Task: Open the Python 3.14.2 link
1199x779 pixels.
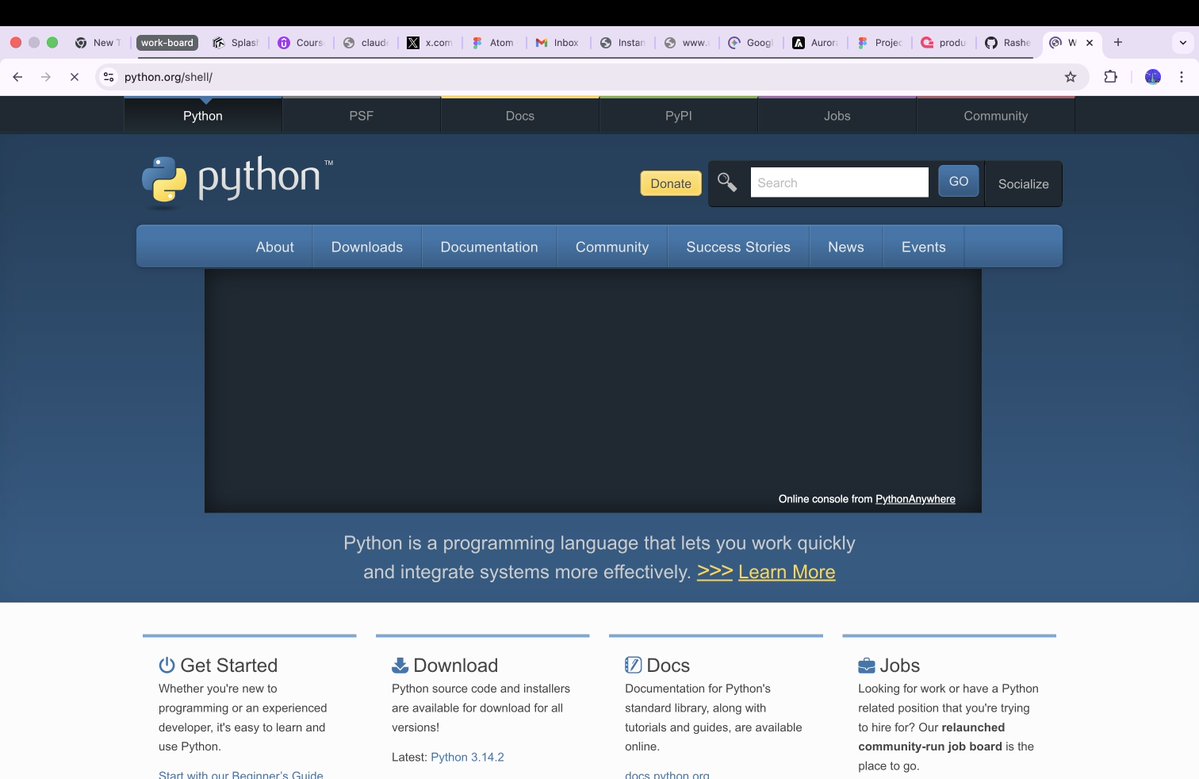Action: 467,757
